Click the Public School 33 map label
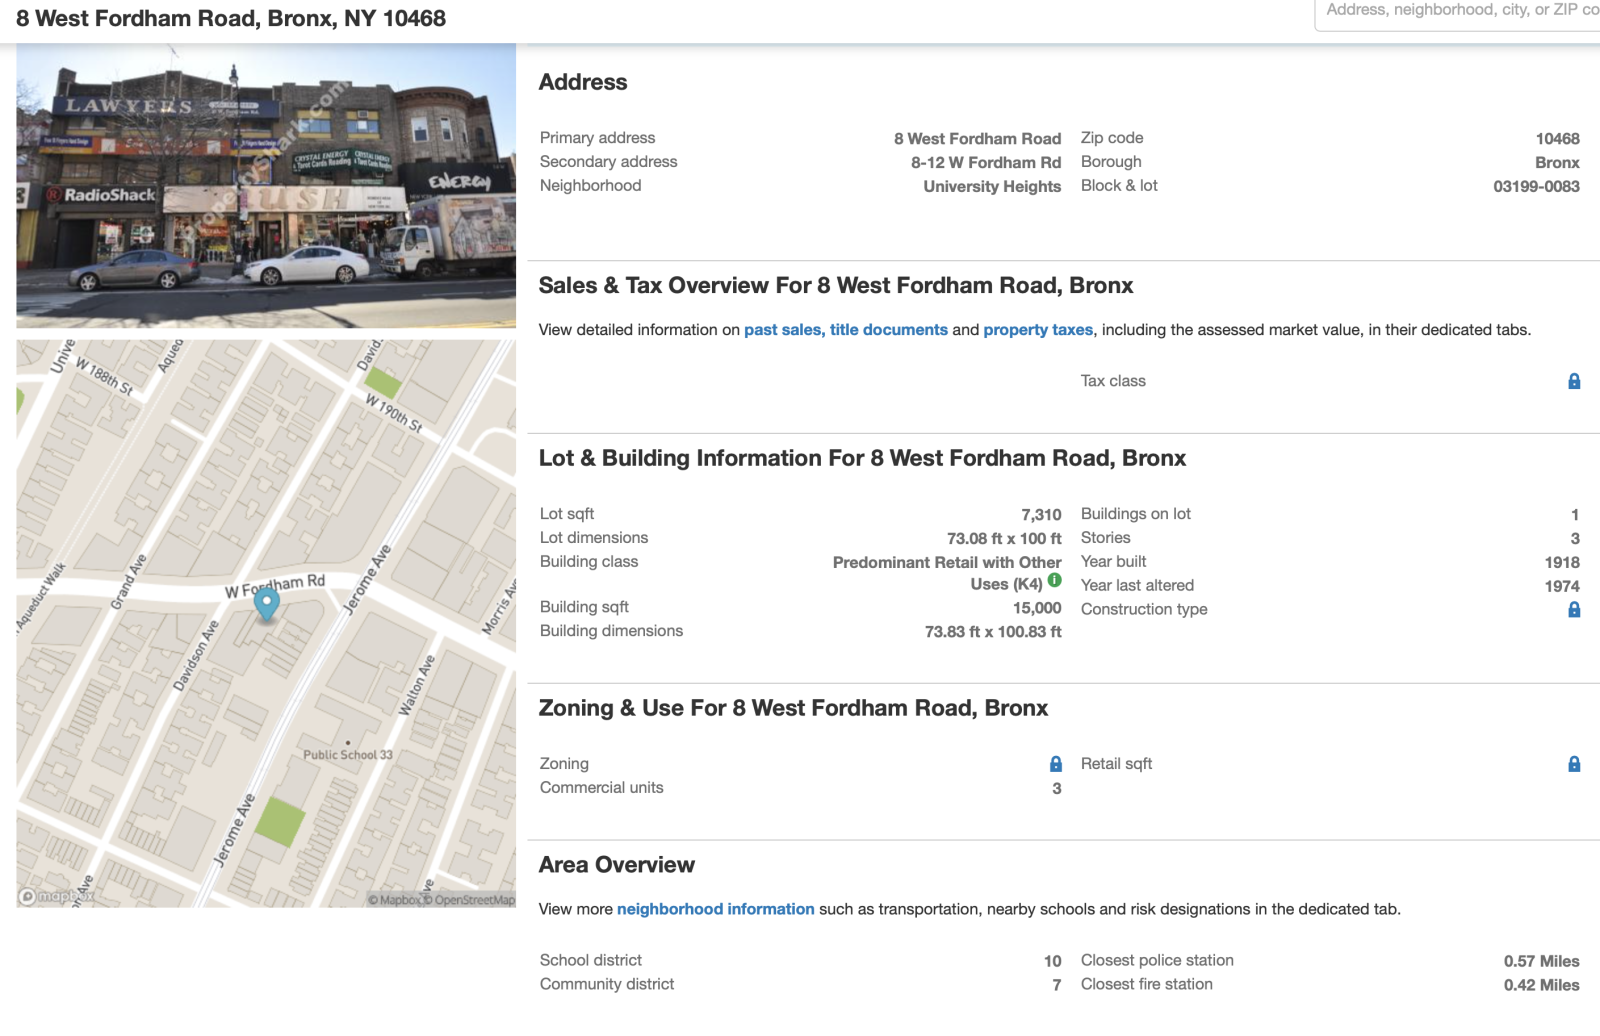Image resolution: width=1600 pixels, height=1036 pixels. click(x=348, y=755)
